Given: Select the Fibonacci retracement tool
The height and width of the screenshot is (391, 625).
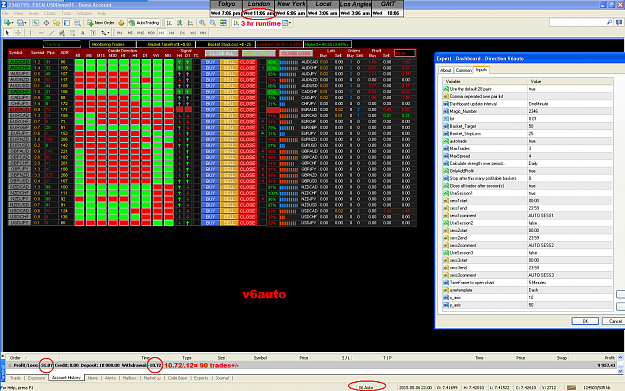Looking at the screenshot, I should (x=72, y=33).
